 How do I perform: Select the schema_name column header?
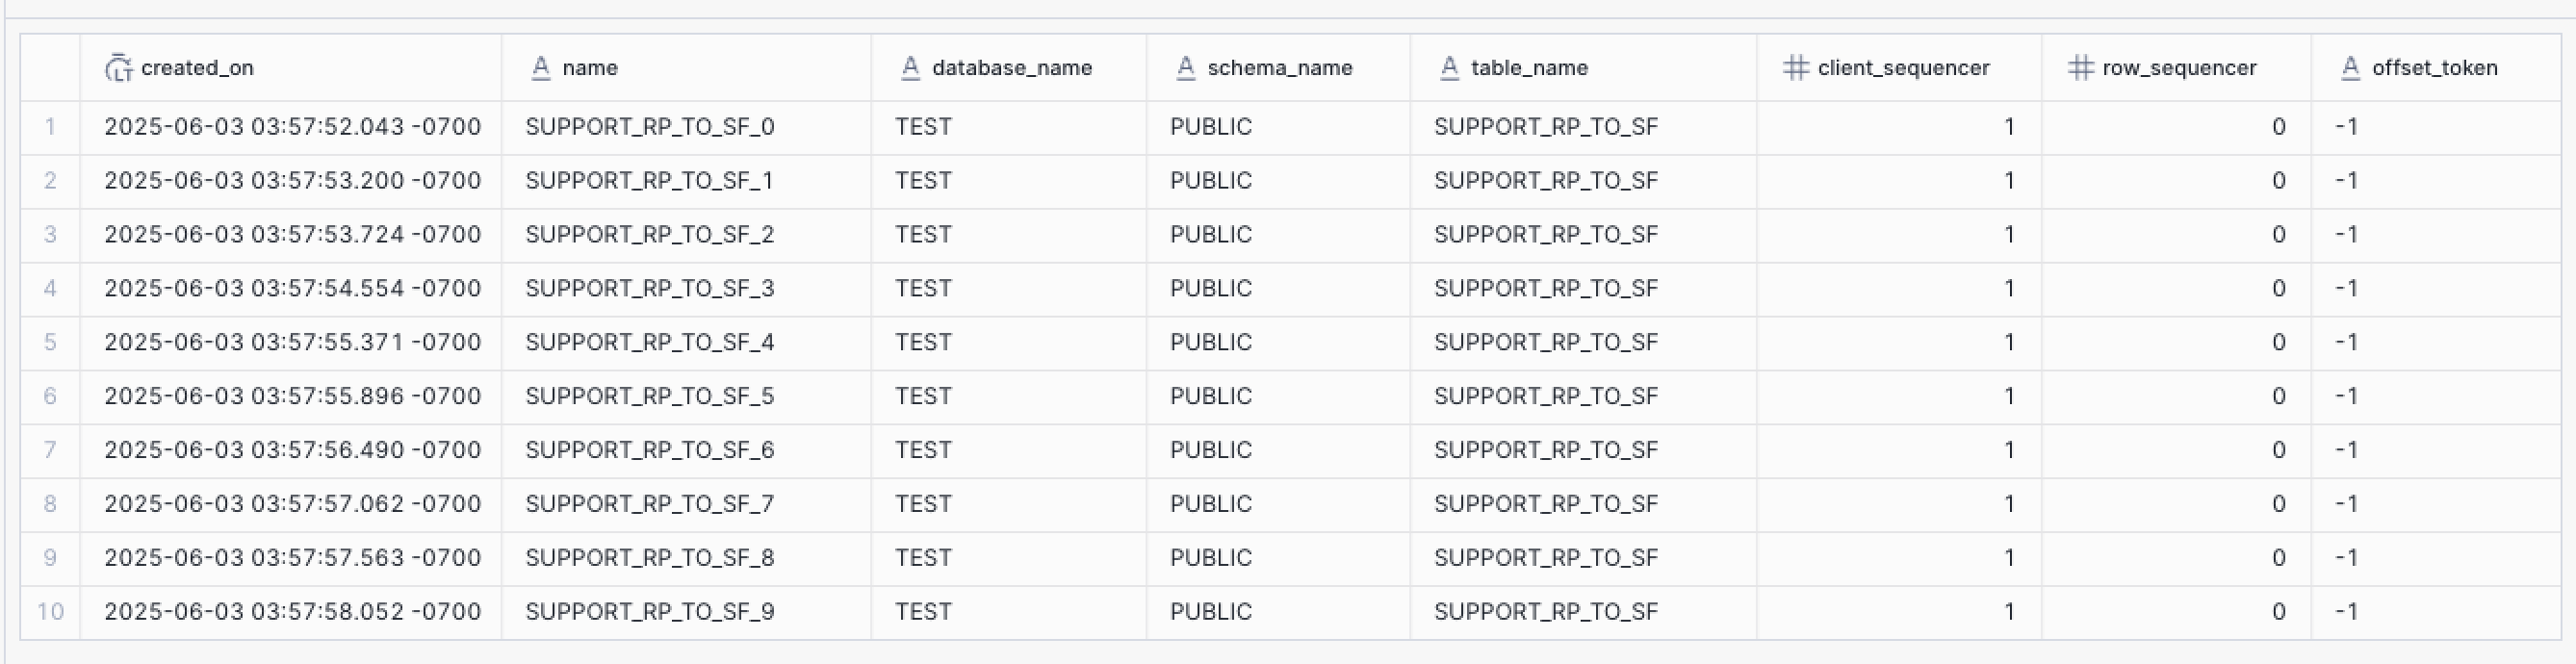[1278, 68]
